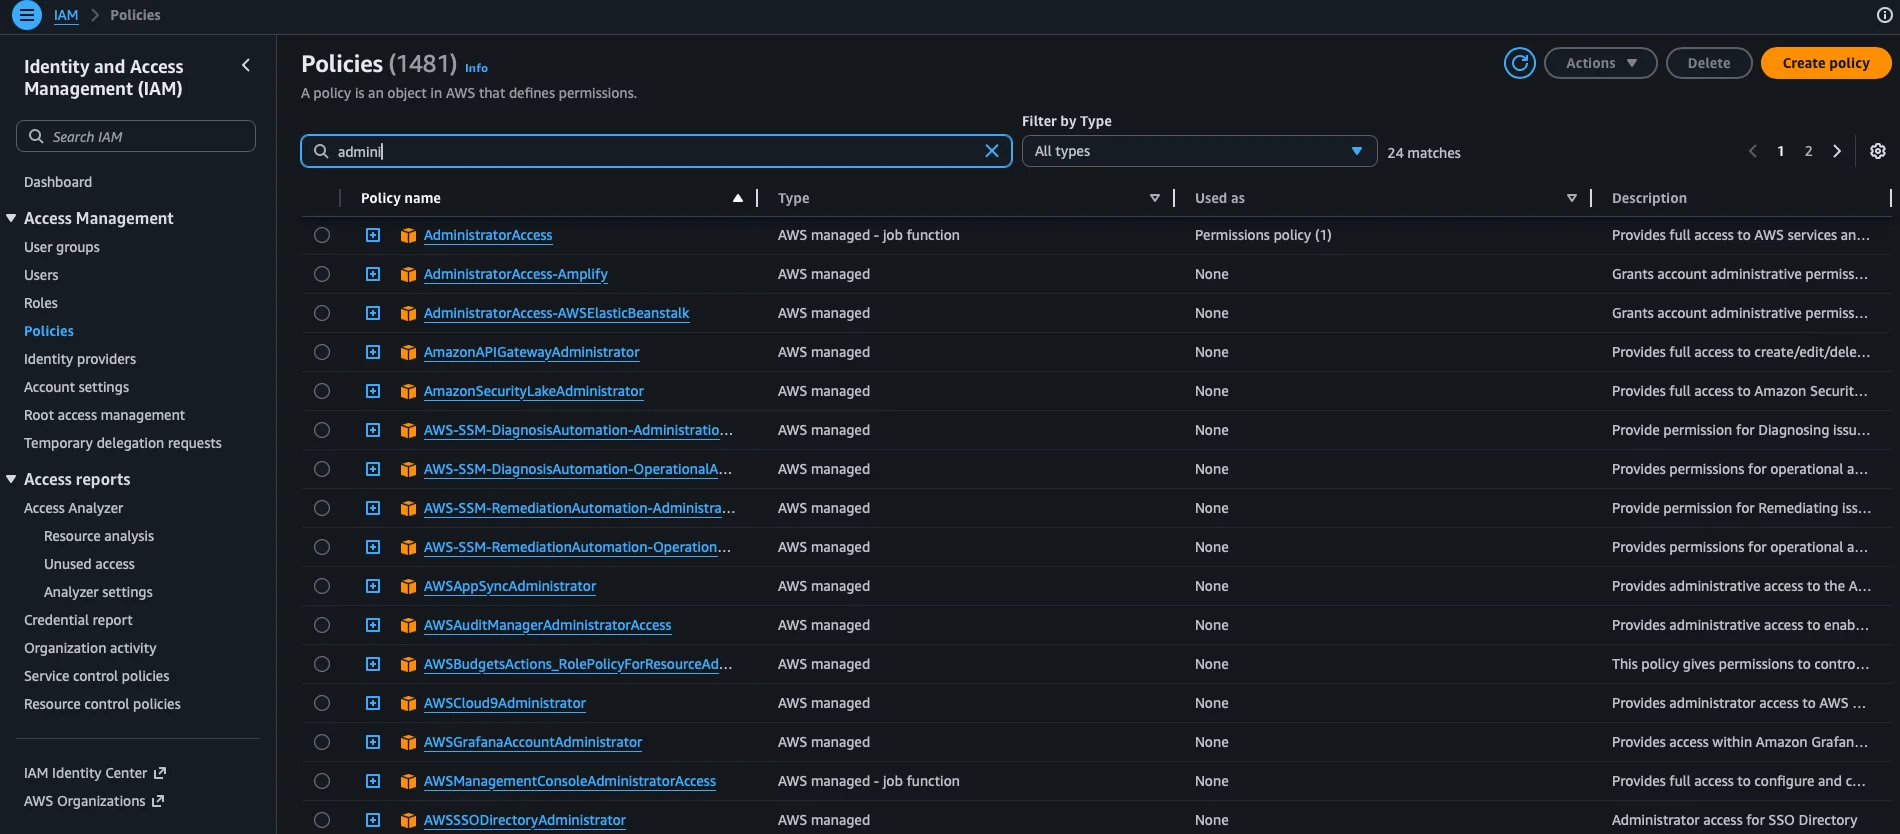Sort by Policy name using the ascending arrow
The height and width of the screenshot is (834, 1900).
tap(738, 198)
